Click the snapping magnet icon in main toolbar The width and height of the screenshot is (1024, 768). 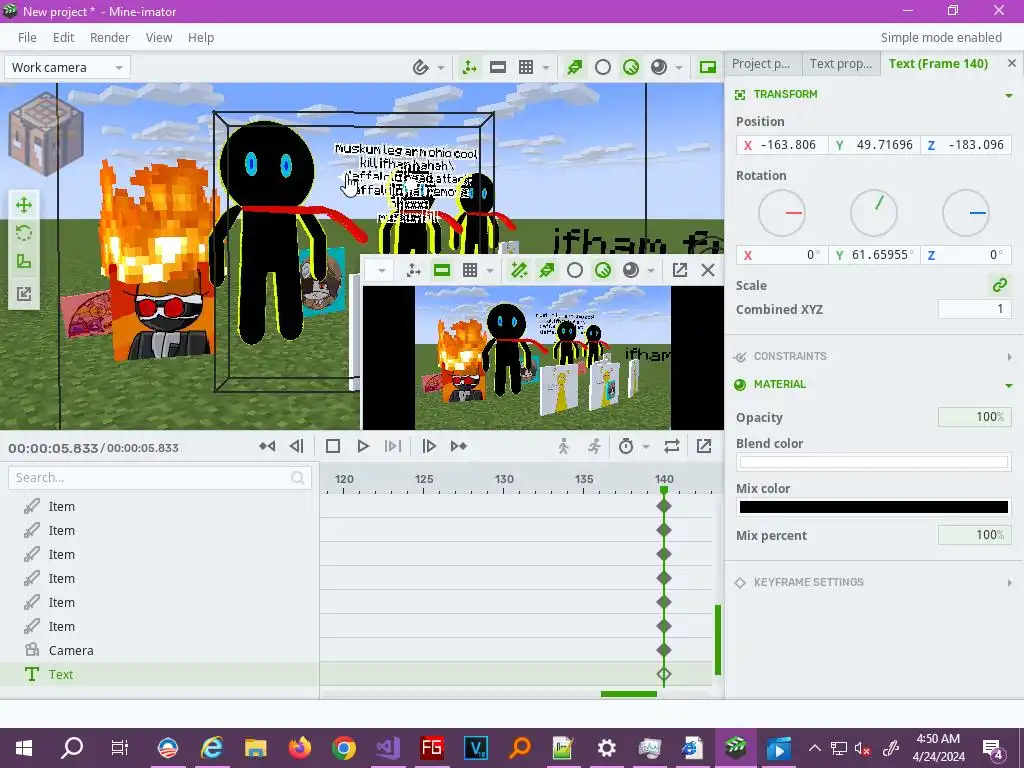[x=421, y=67]
